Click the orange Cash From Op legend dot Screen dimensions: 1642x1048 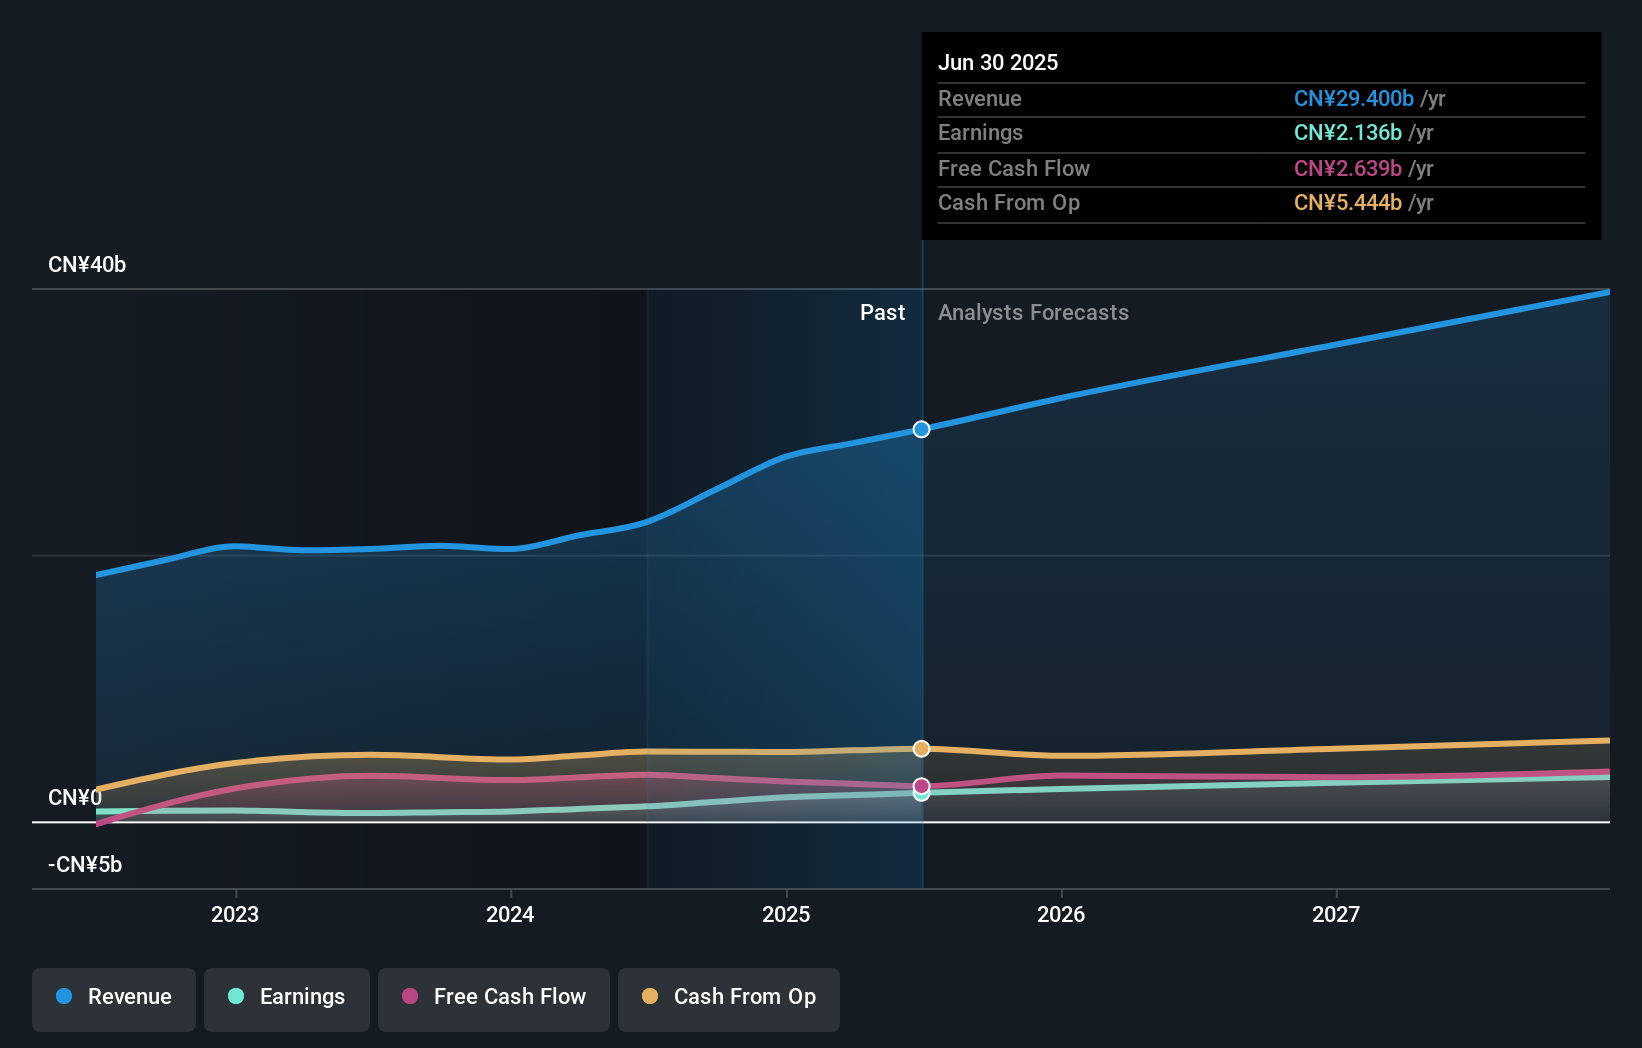tap(652, 997)
